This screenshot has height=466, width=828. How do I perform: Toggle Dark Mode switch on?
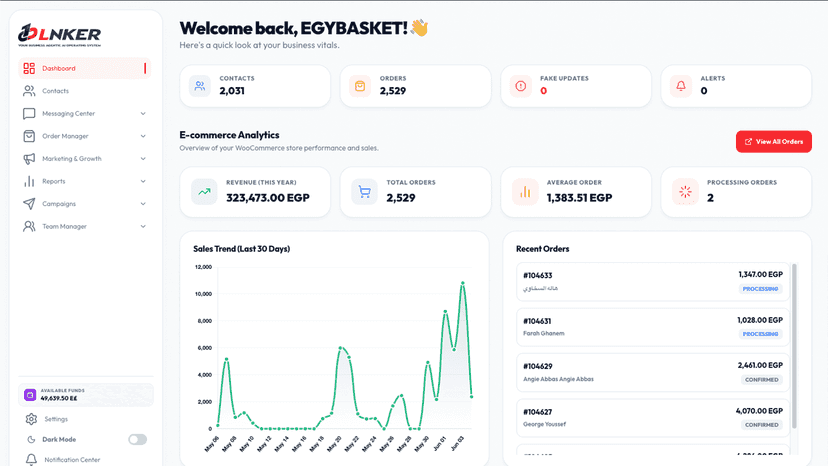pyautogui.click(x=137, y=440)
